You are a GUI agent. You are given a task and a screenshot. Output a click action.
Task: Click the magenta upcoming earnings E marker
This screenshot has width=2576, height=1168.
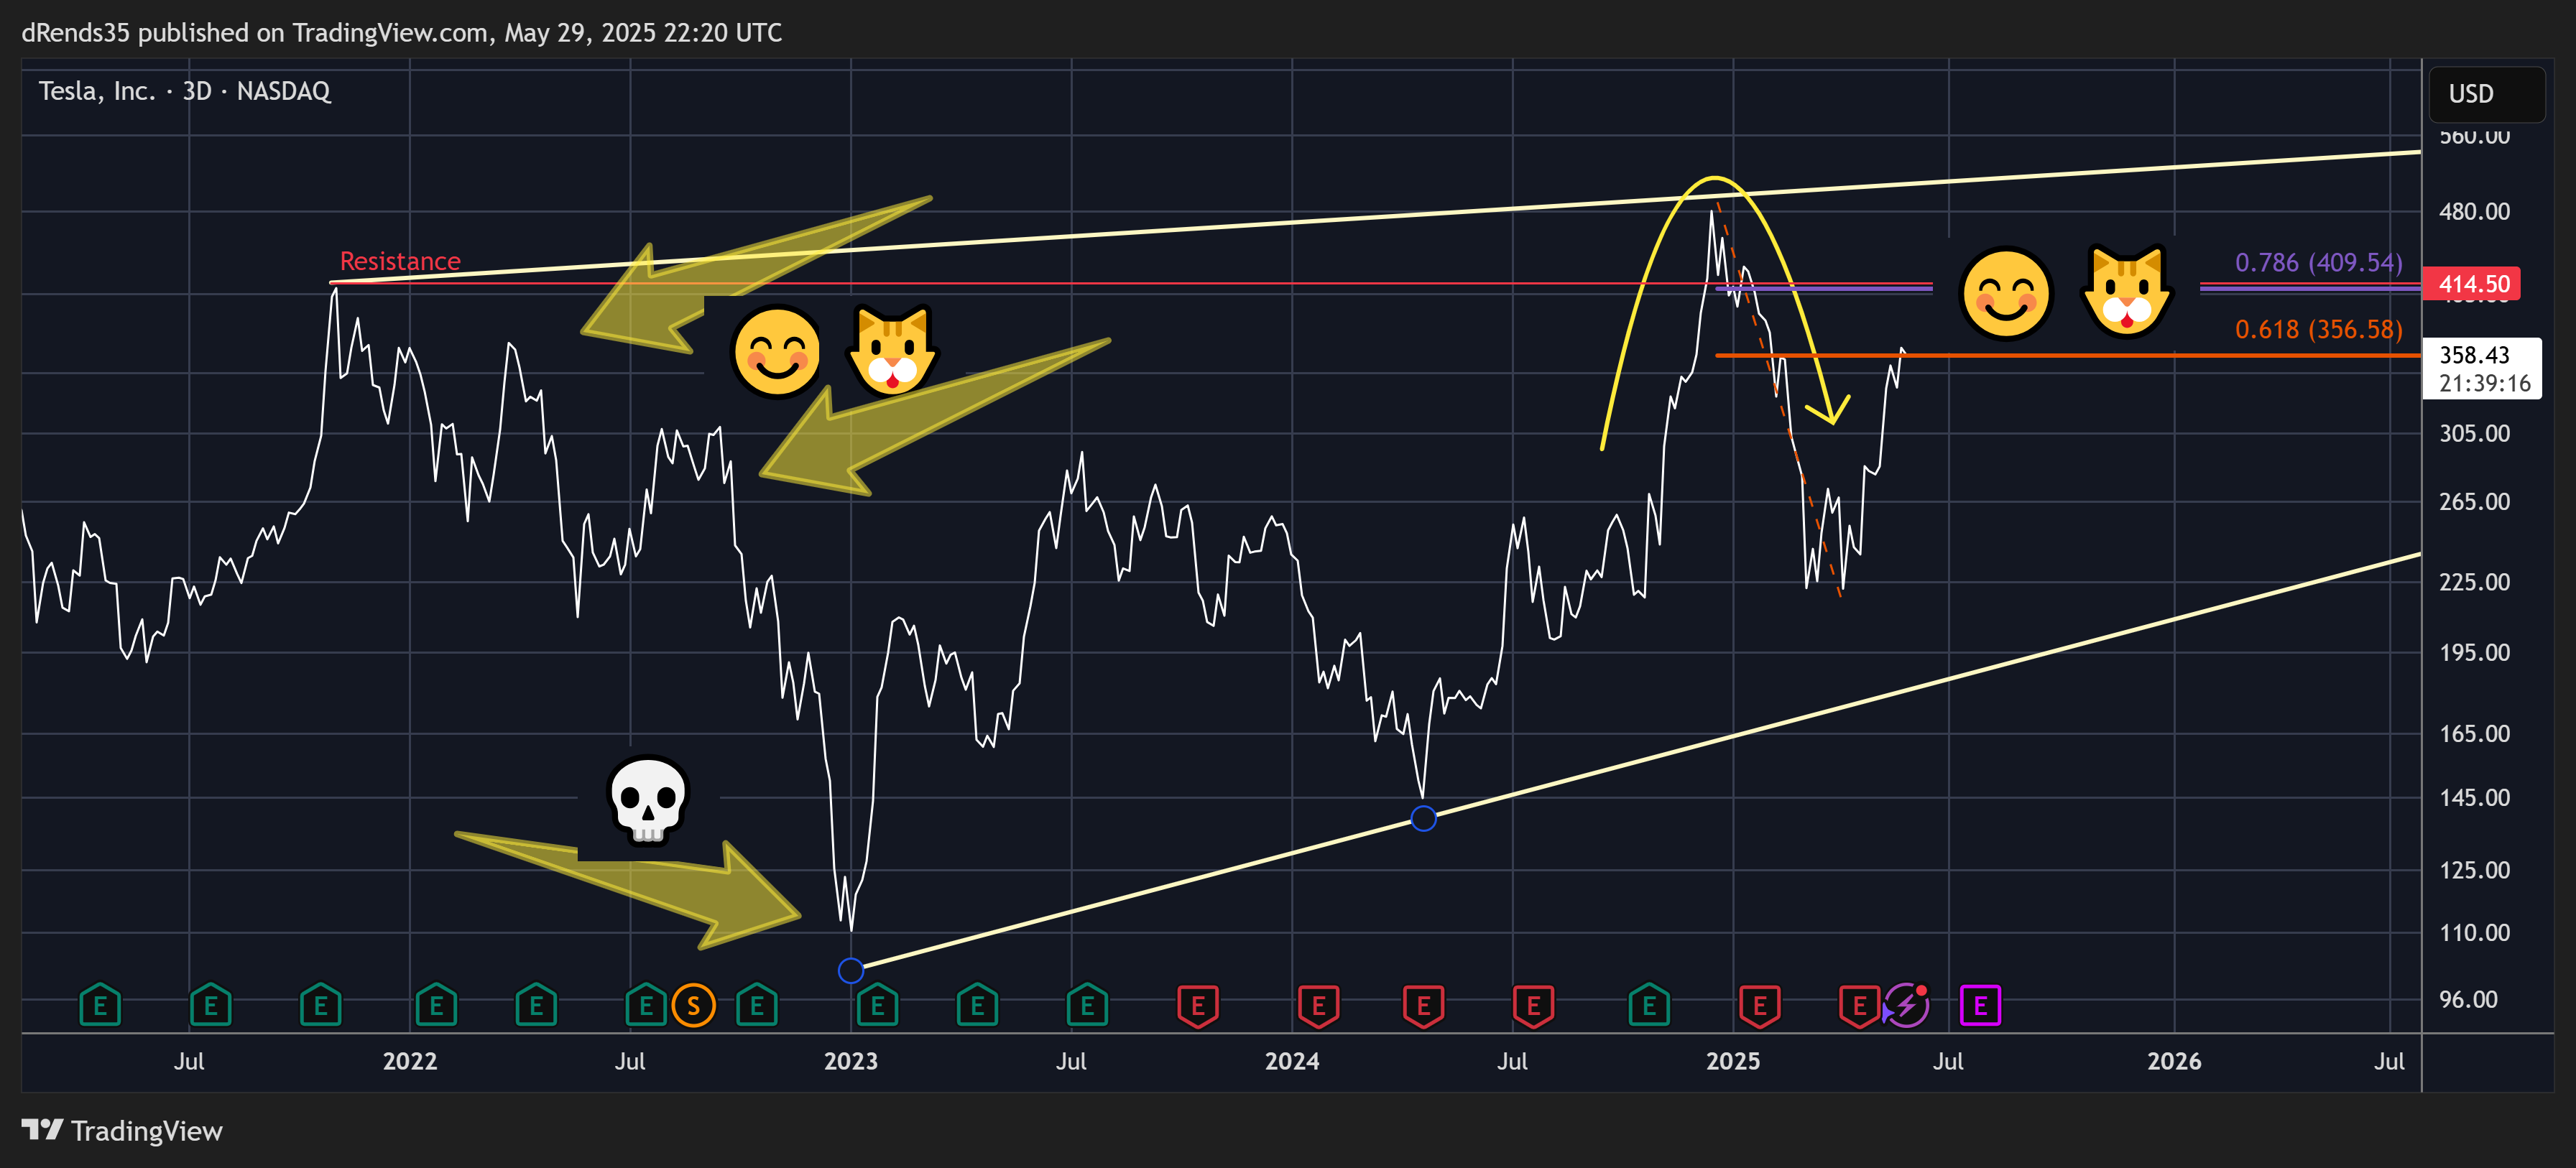click(1980, 1005)
